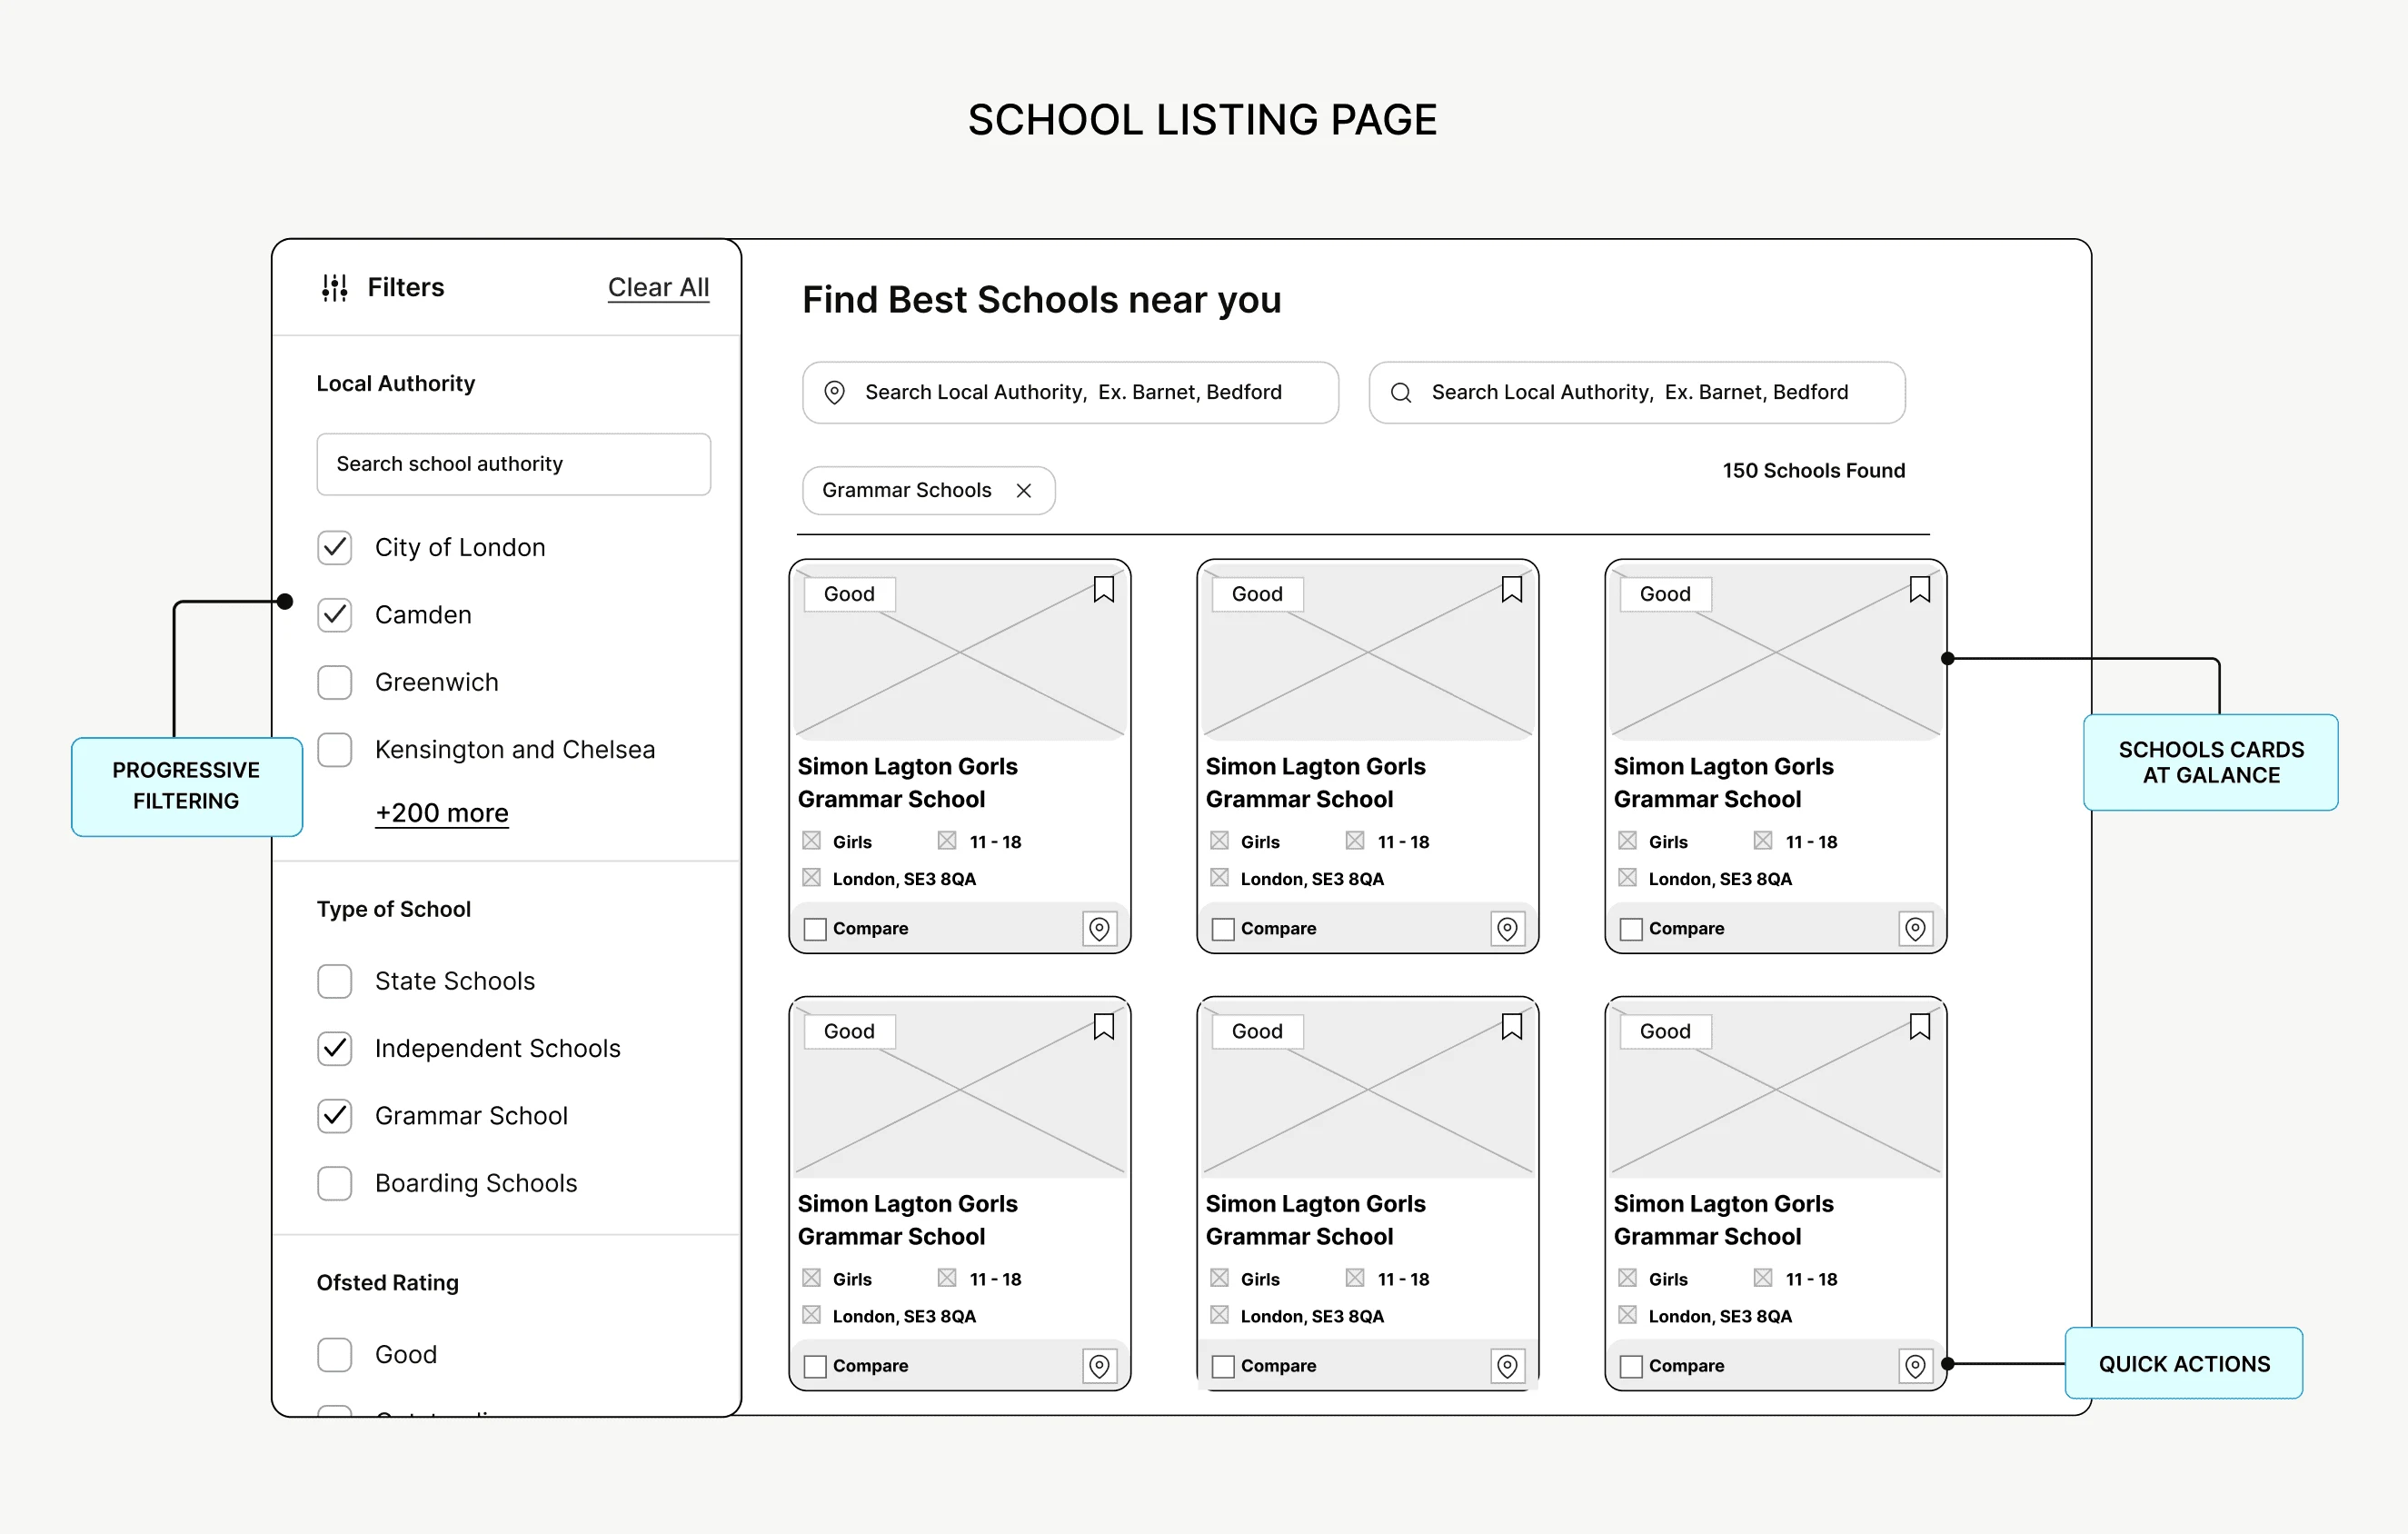The image size is (2408, 1534).
Task: Disable the Independent Schools filter
Action: 335,1048
